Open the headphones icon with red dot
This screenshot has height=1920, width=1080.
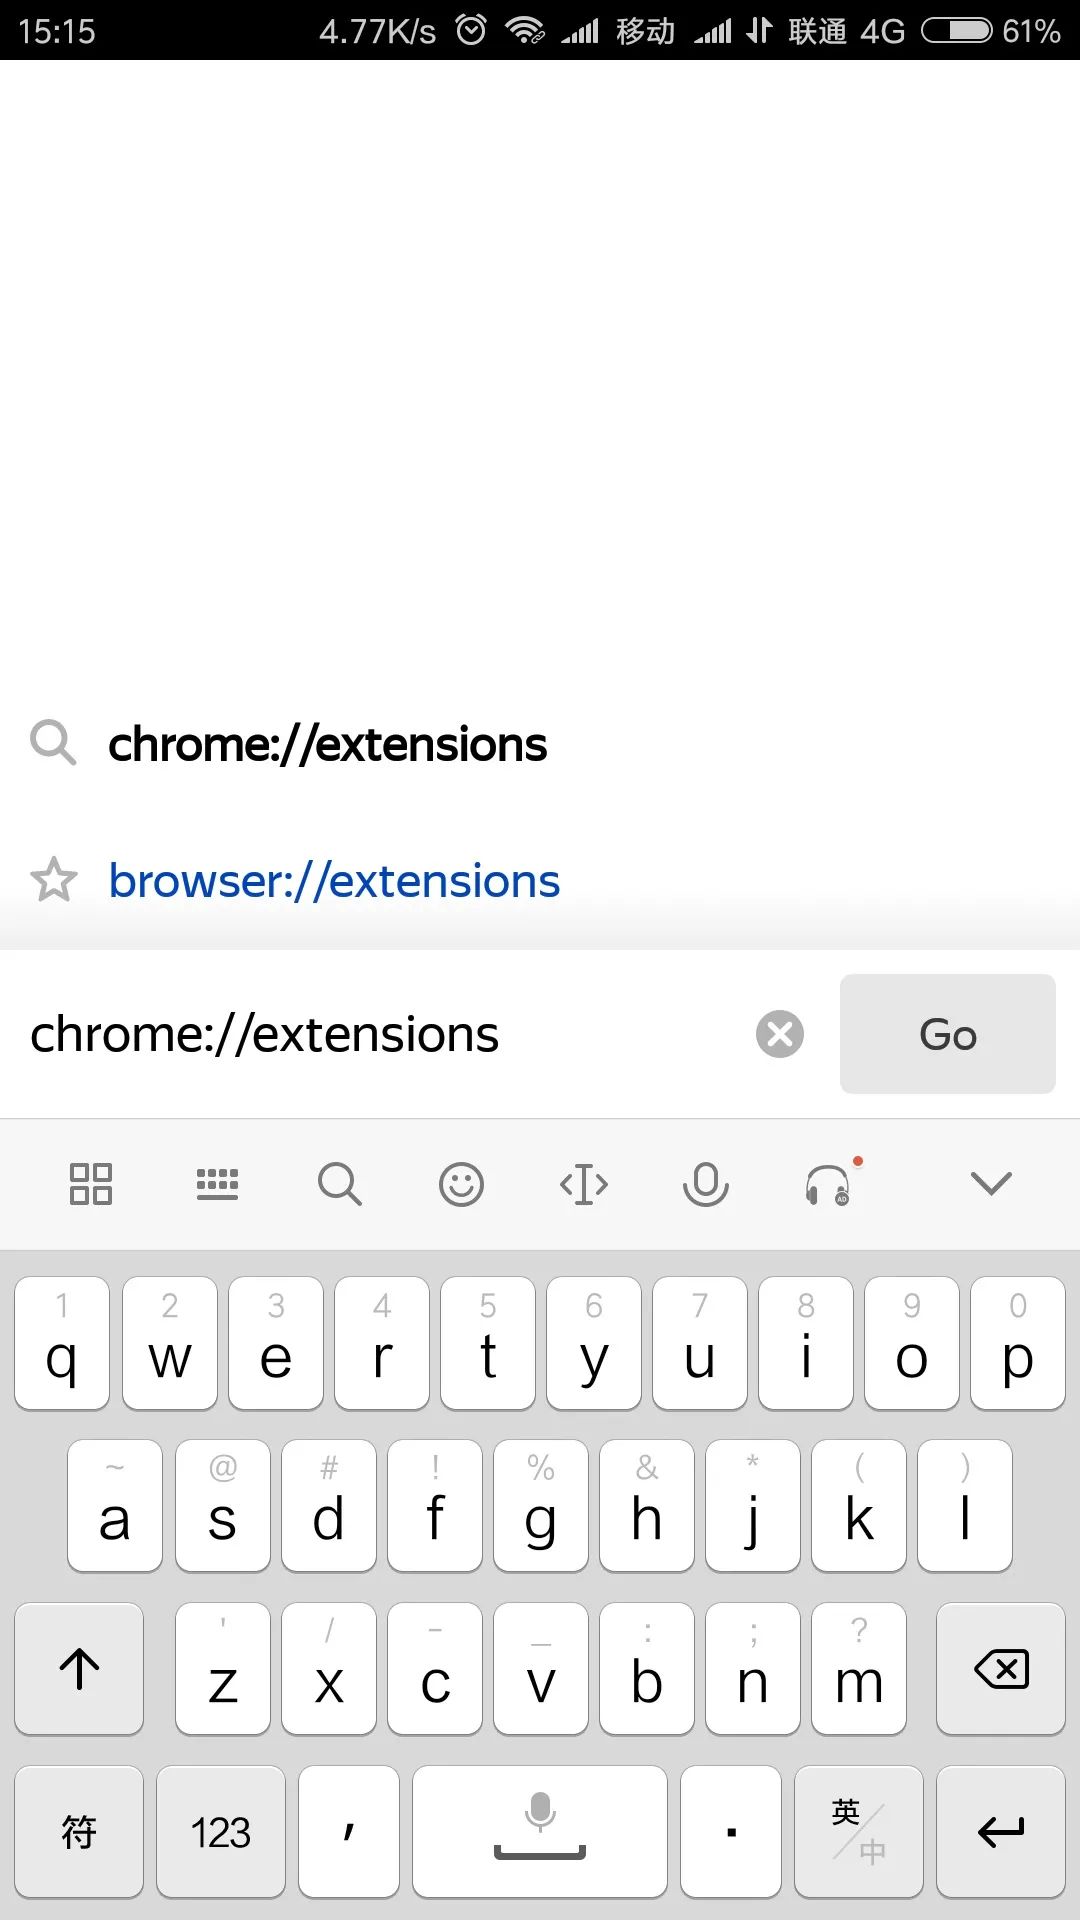pos(829,1184)
